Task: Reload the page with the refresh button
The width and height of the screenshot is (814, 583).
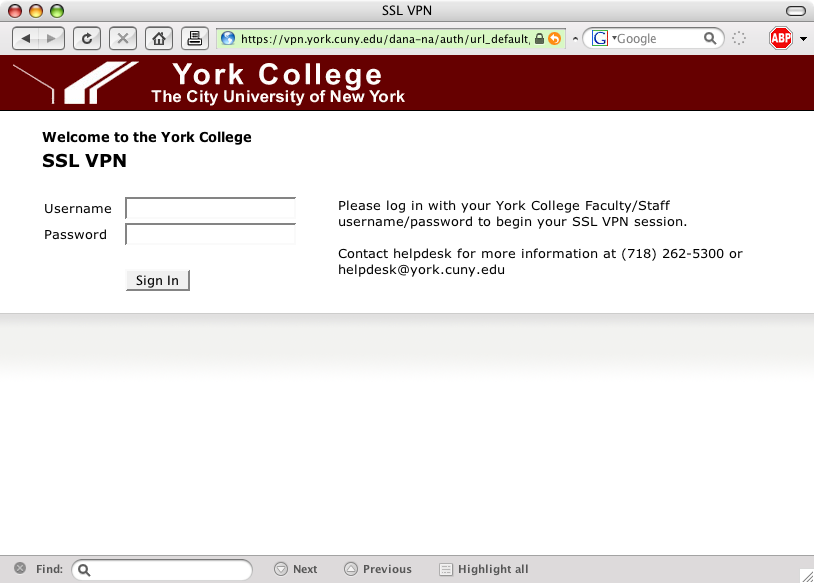Action: (87, 38)
